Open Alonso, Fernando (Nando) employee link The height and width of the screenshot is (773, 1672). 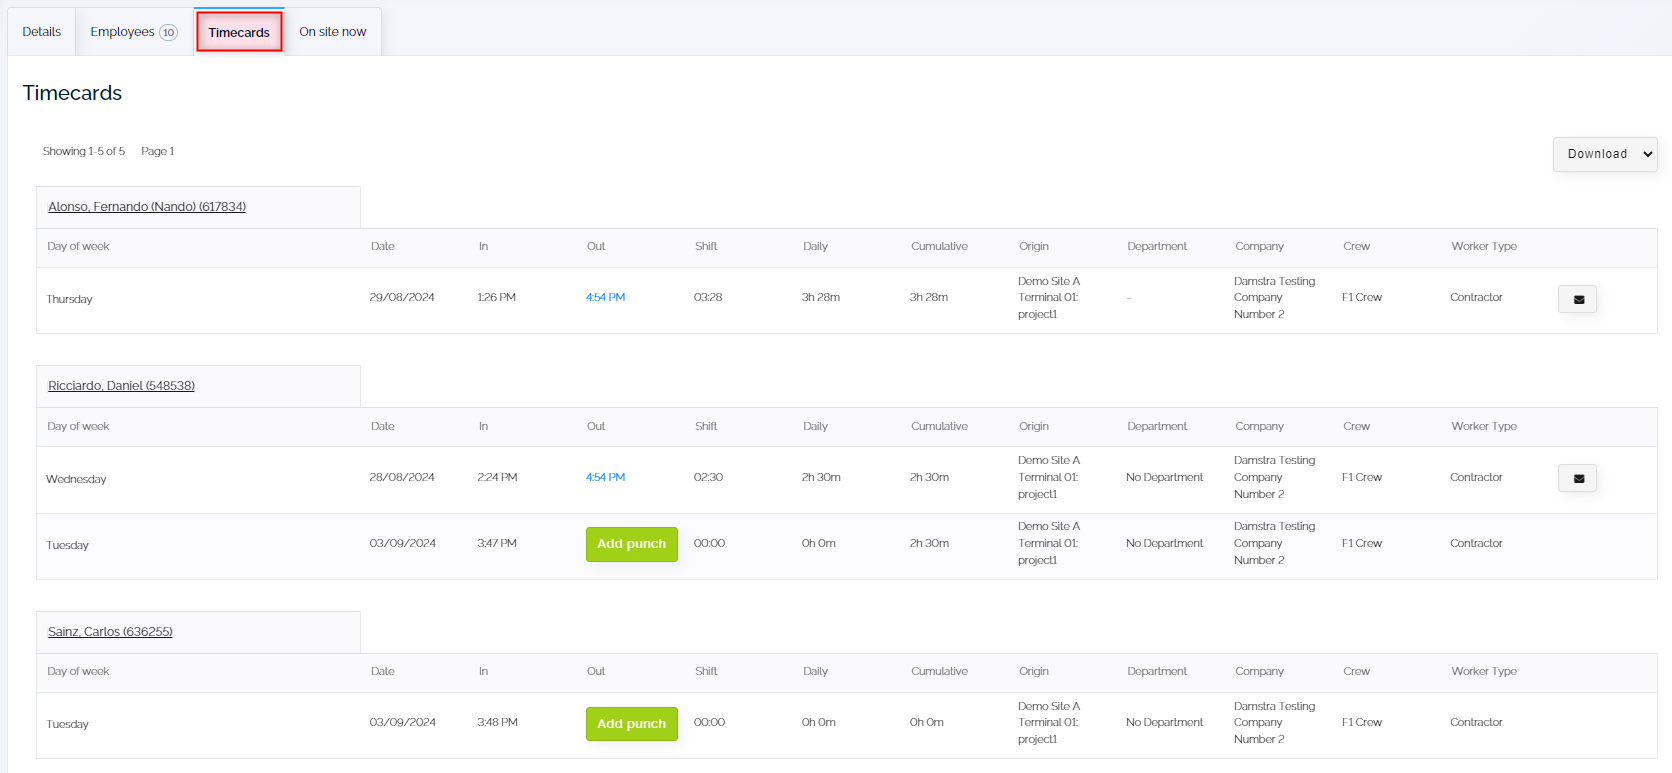click(147, 207)
